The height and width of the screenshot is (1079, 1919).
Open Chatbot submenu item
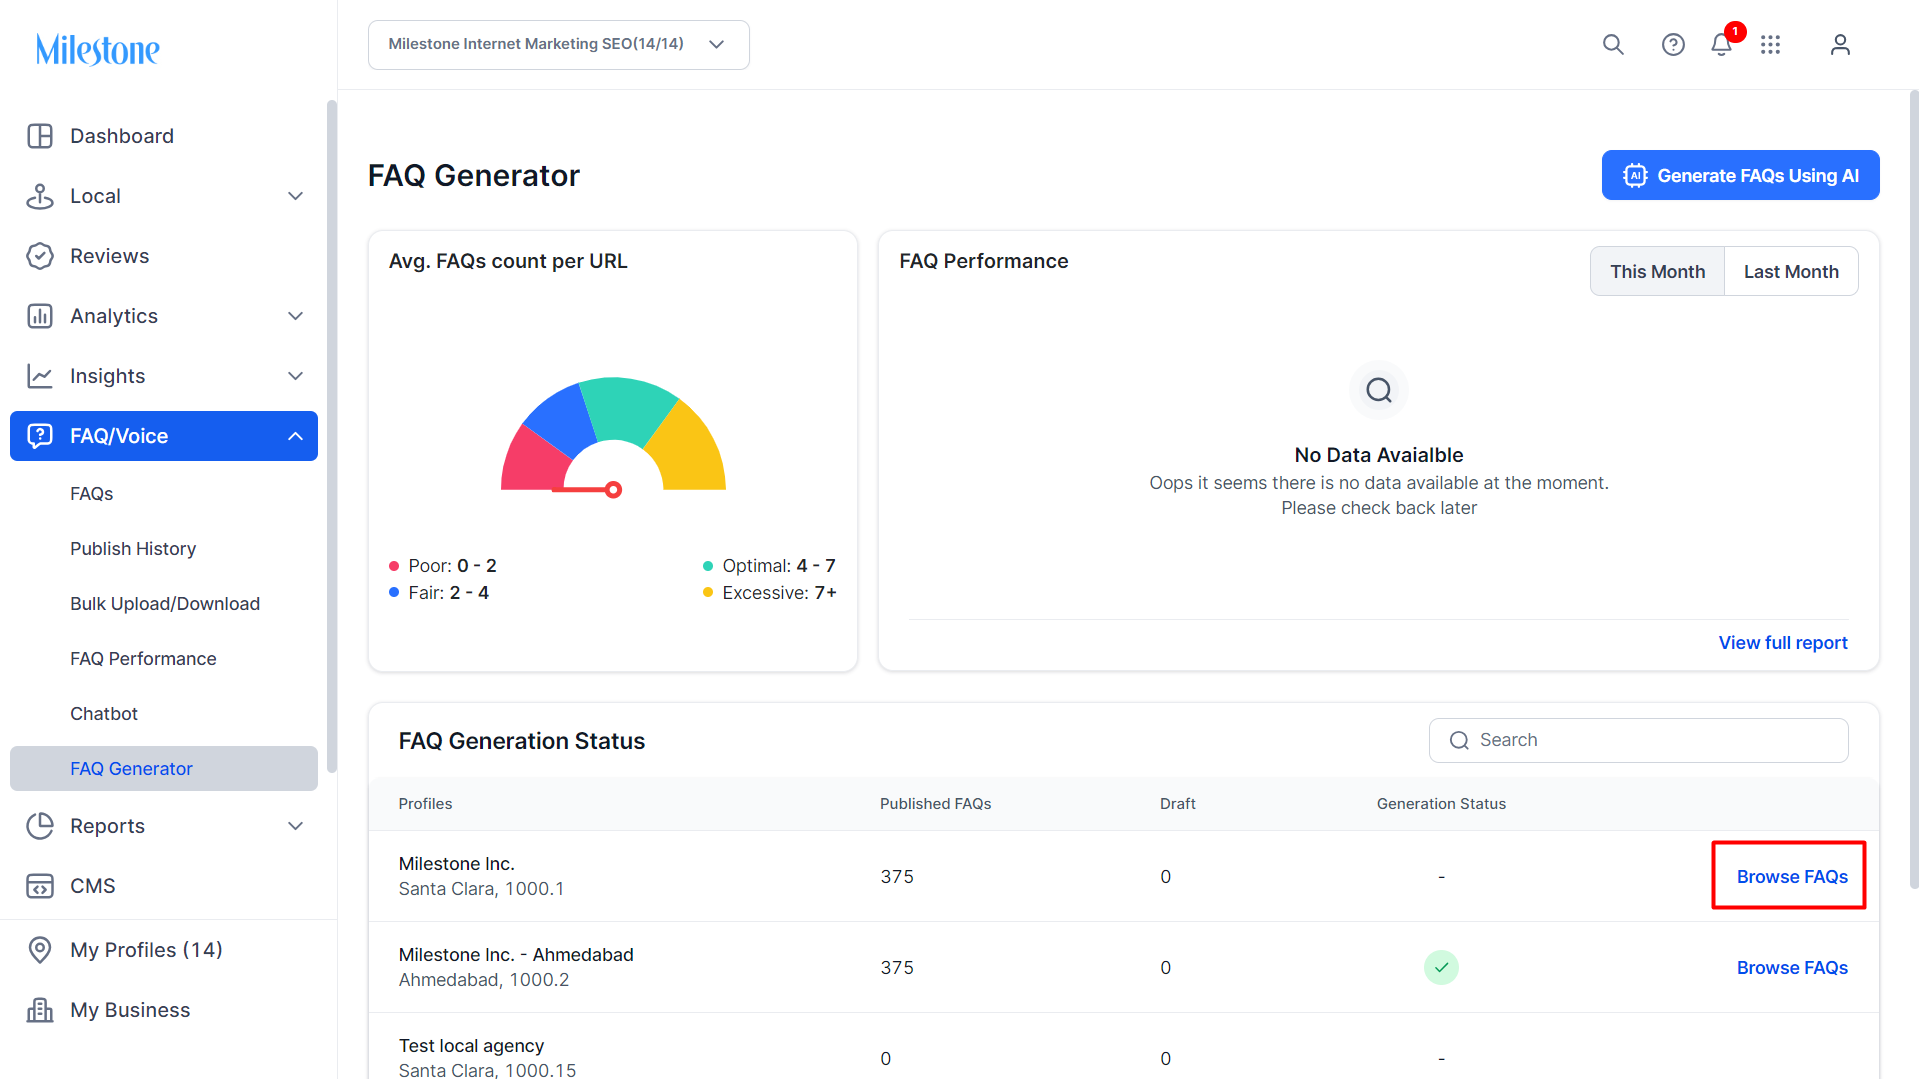104,714
